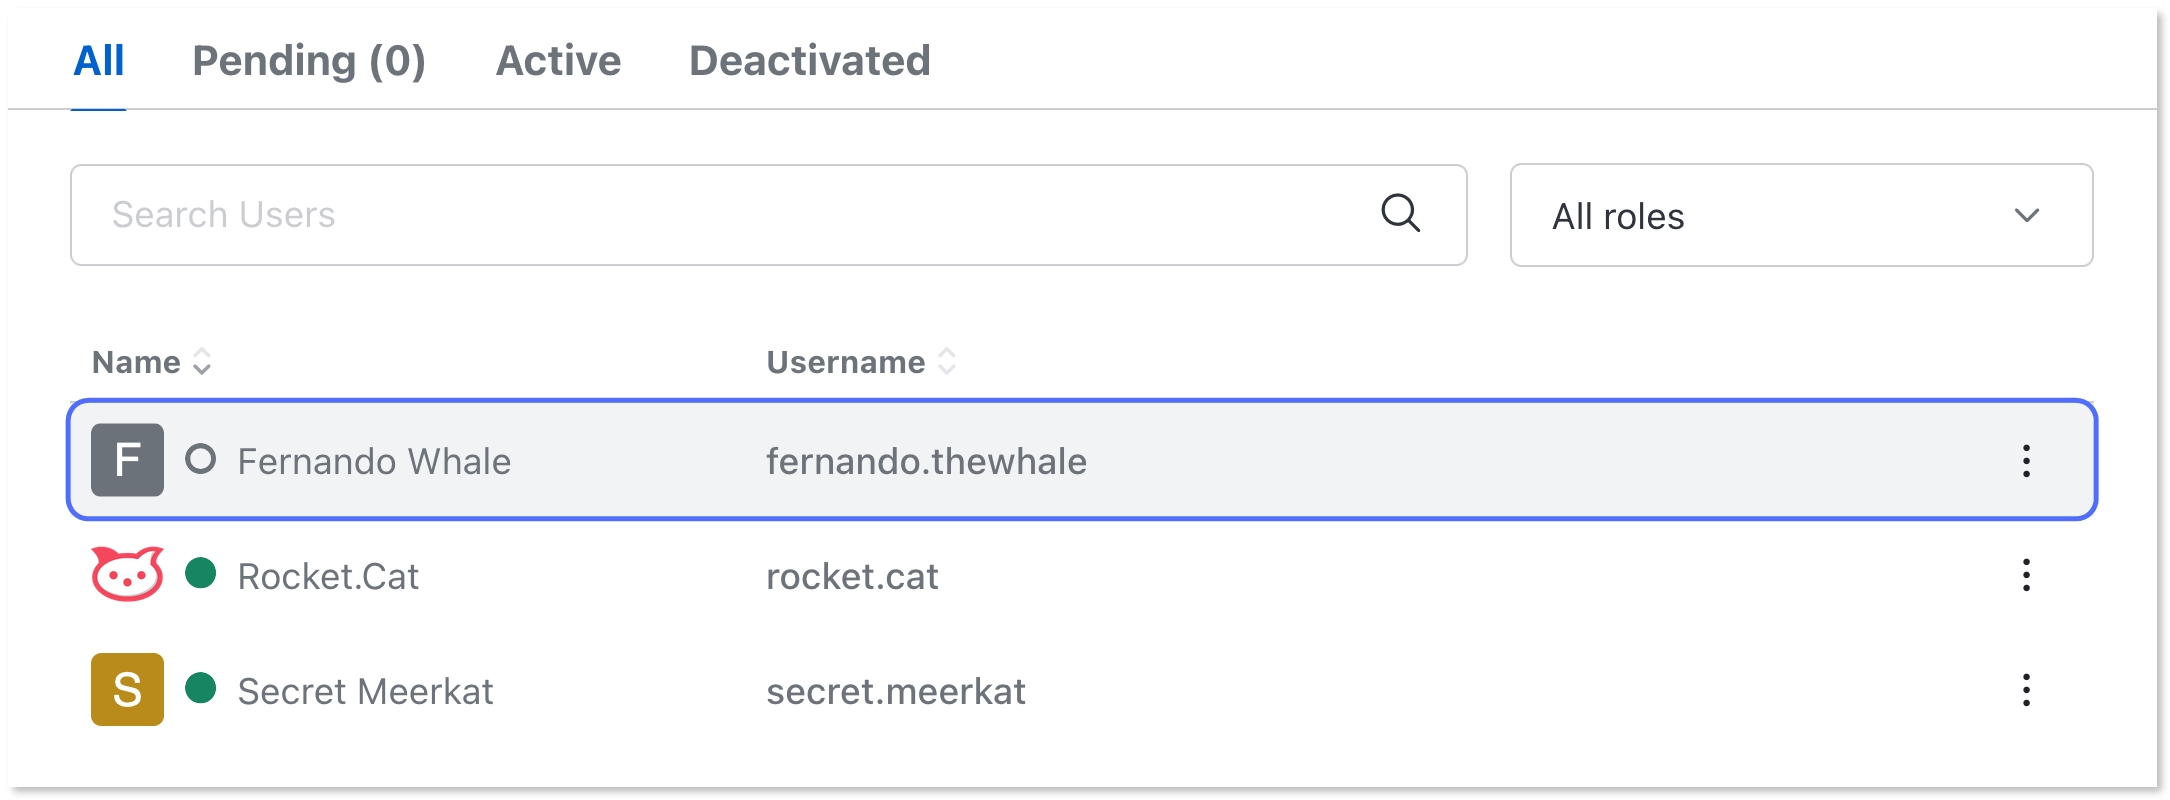The image size is (2170, 800).
Task: Open kebab menu for Secret Meerkat
Action: tap(2026, 690)
